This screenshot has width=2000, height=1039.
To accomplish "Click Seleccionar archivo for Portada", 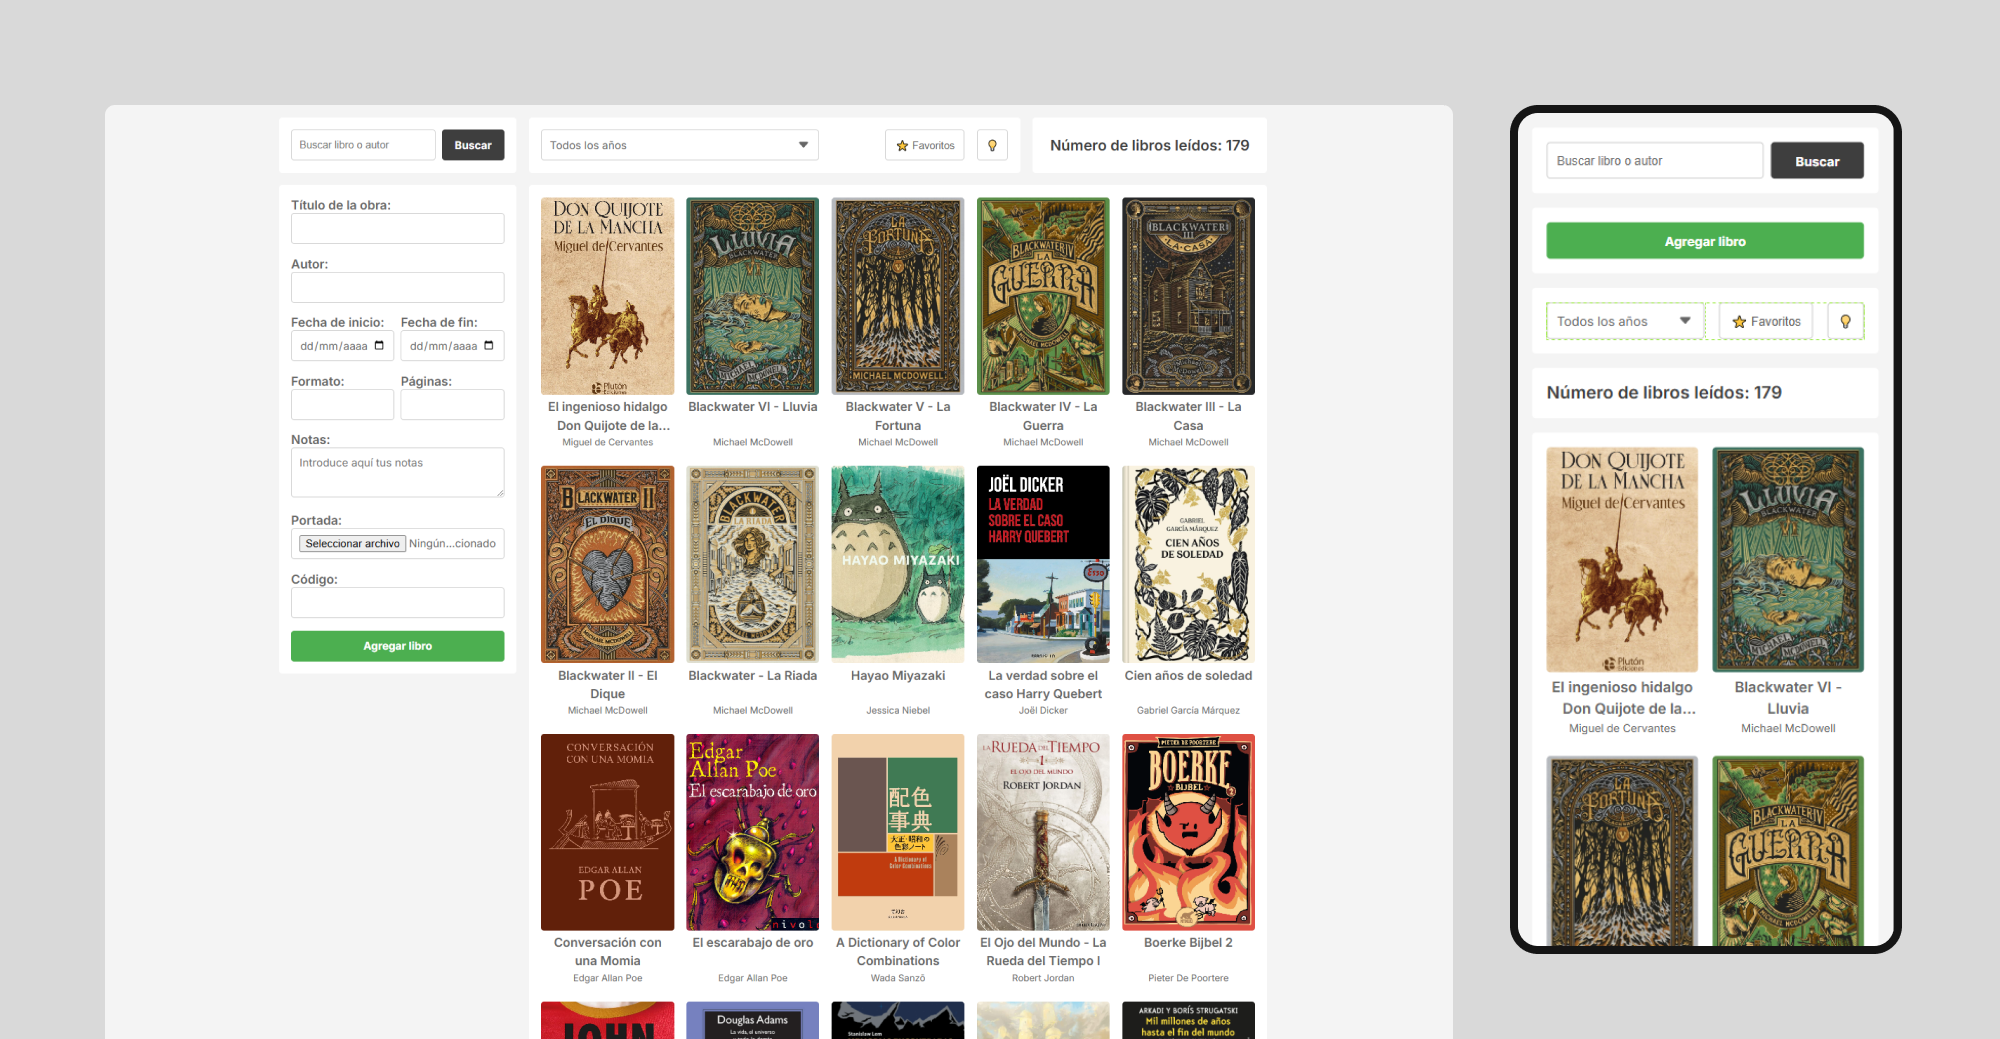I will coord(352,544).
